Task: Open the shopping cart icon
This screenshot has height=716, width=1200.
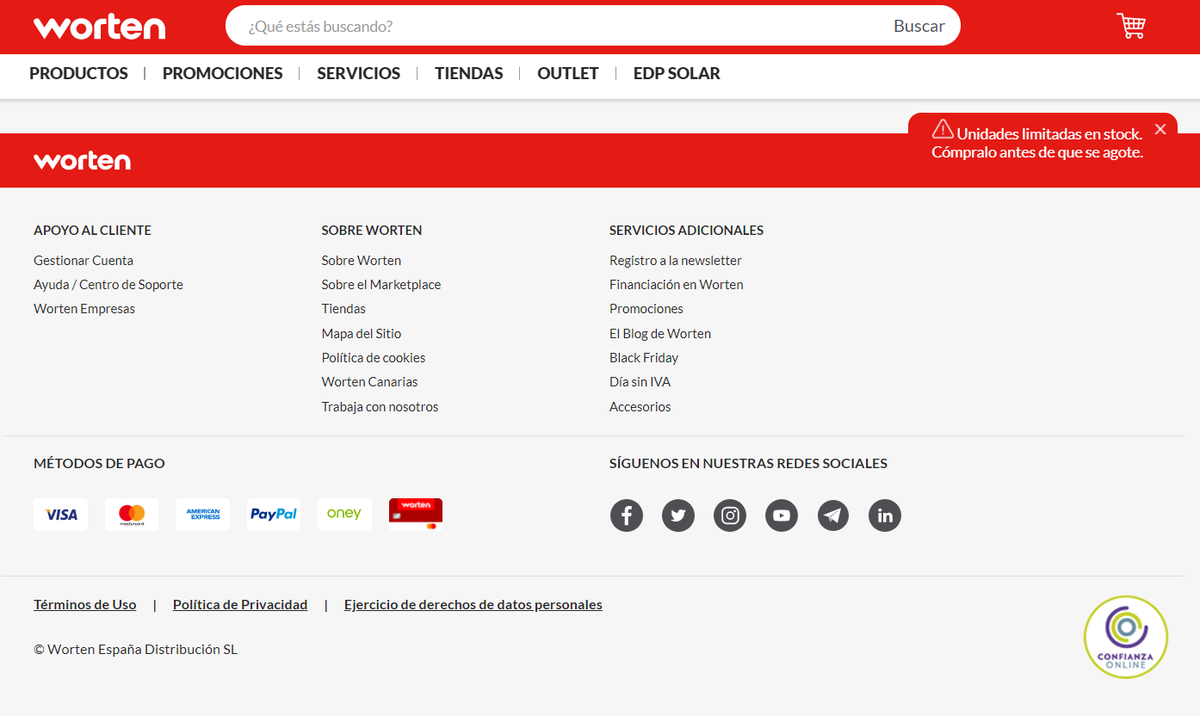Action: (x=1131, y=26)
